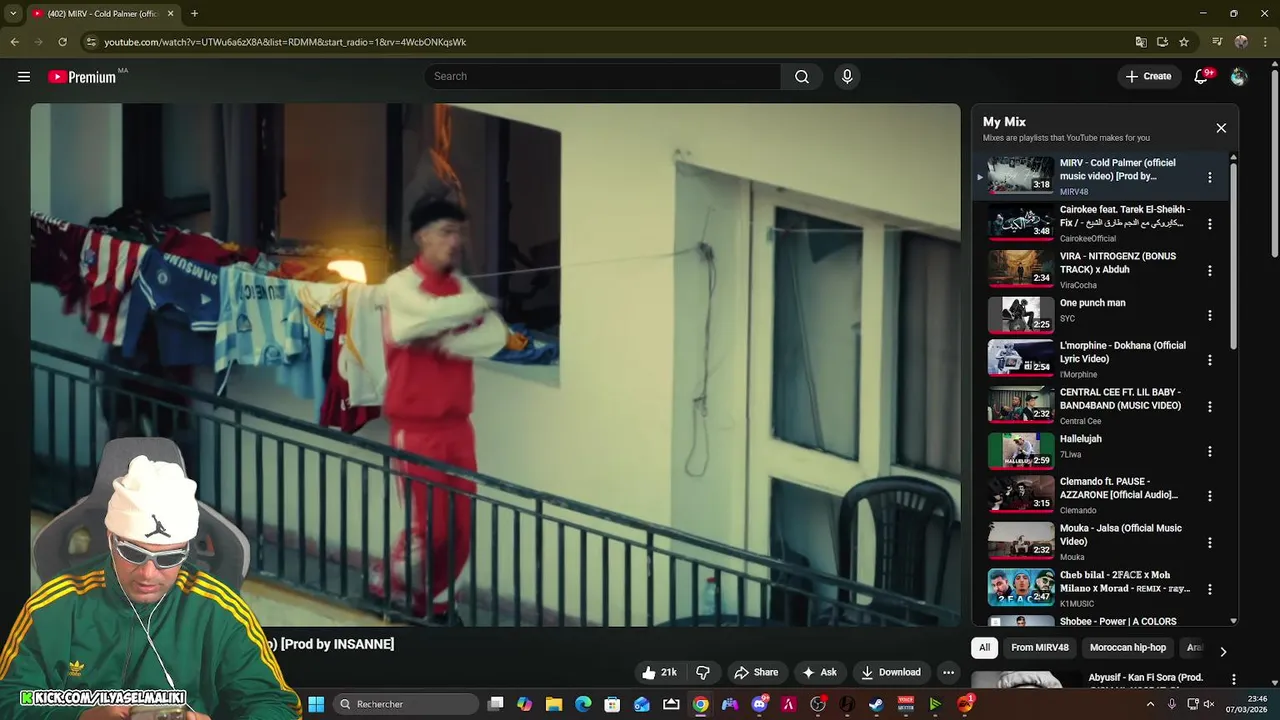Open more actions ellipsis under video
1280x720 pixels.
[x=948, y=672]
